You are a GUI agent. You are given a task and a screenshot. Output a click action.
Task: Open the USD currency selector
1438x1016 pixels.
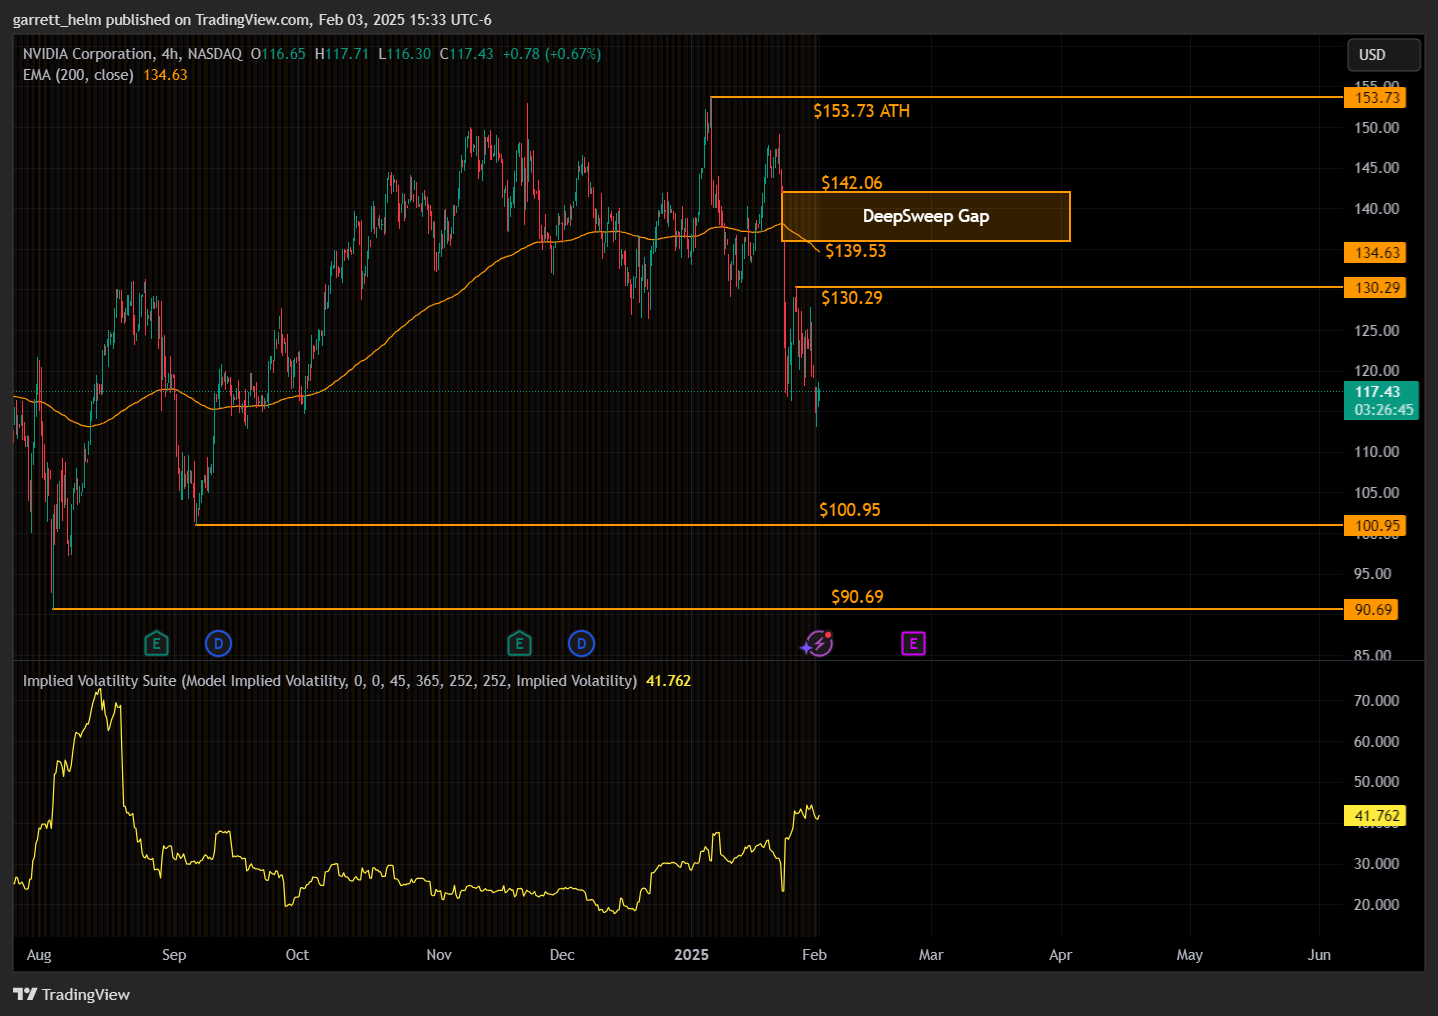click(x=1383, y=55)
